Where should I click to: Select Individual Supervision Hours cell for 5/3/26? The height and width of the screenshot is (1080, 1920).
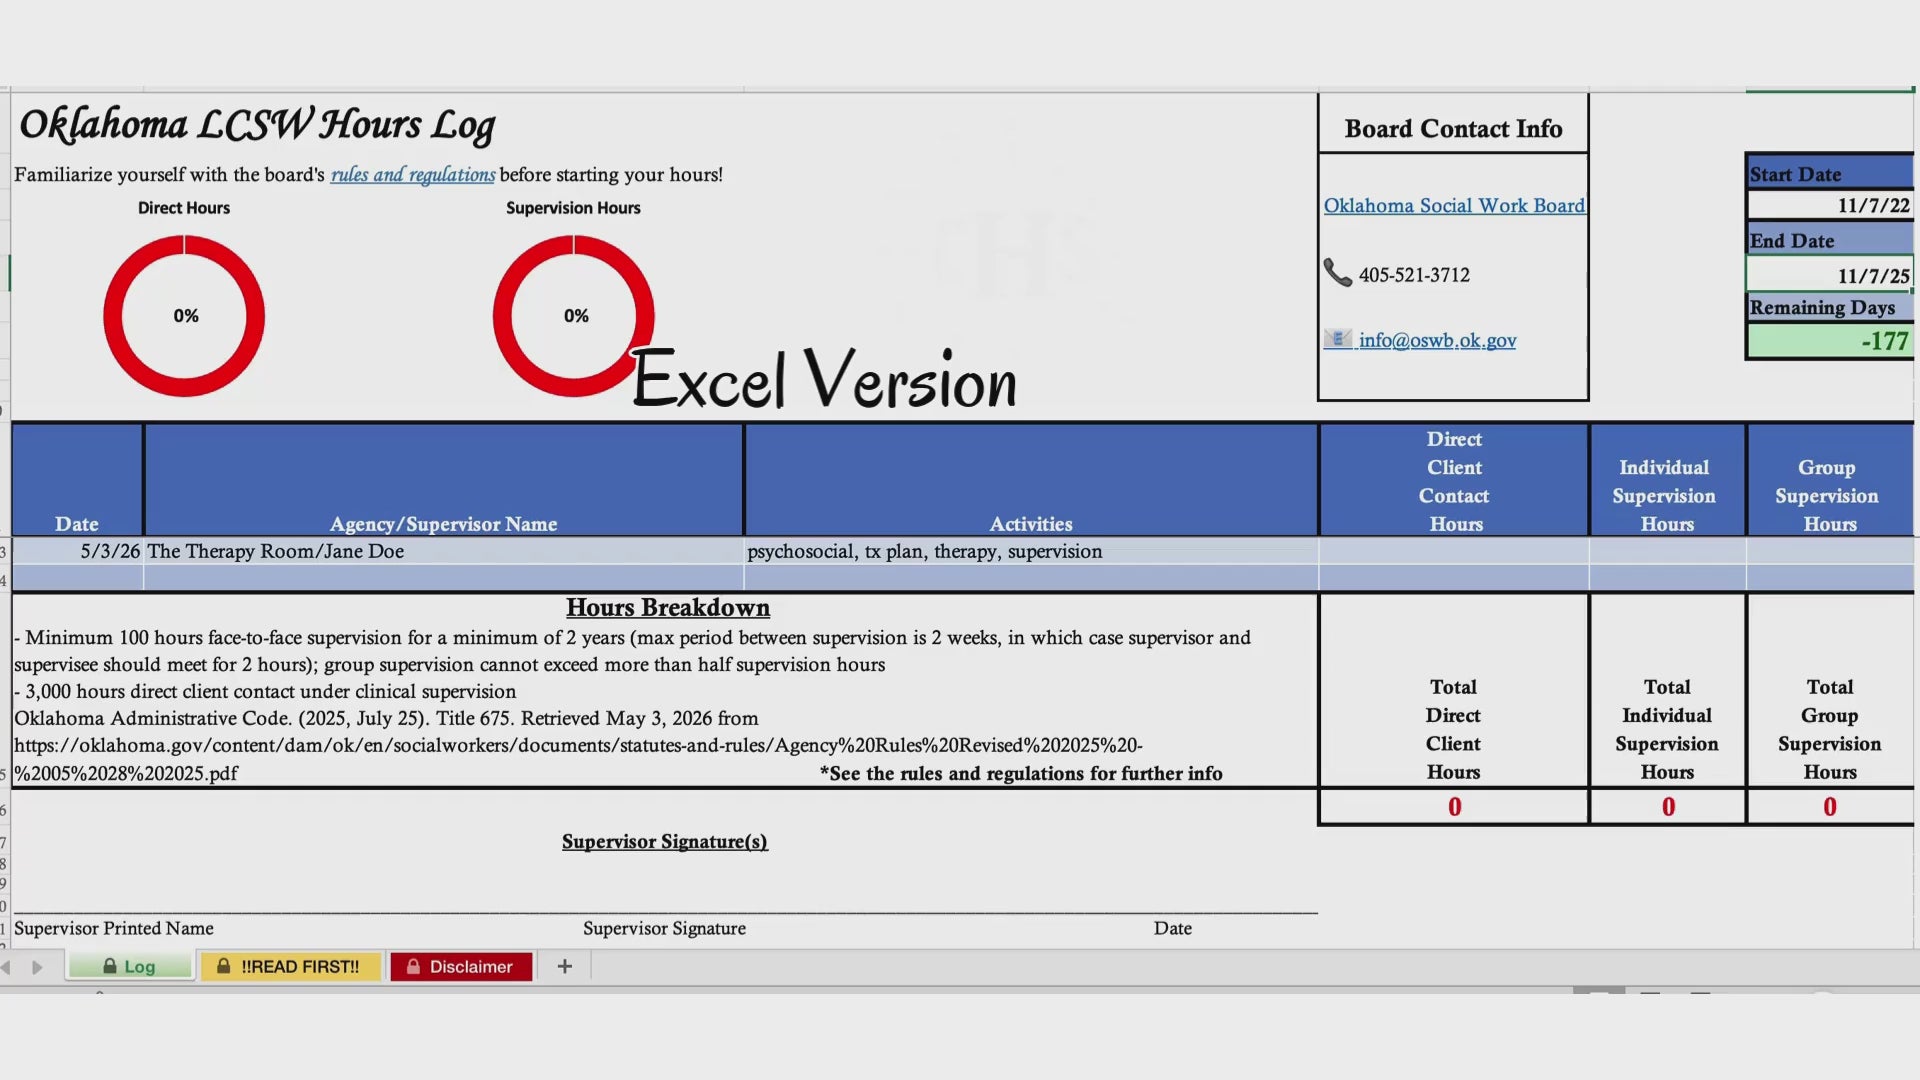pyautogui.click(x=1667, y=551)
